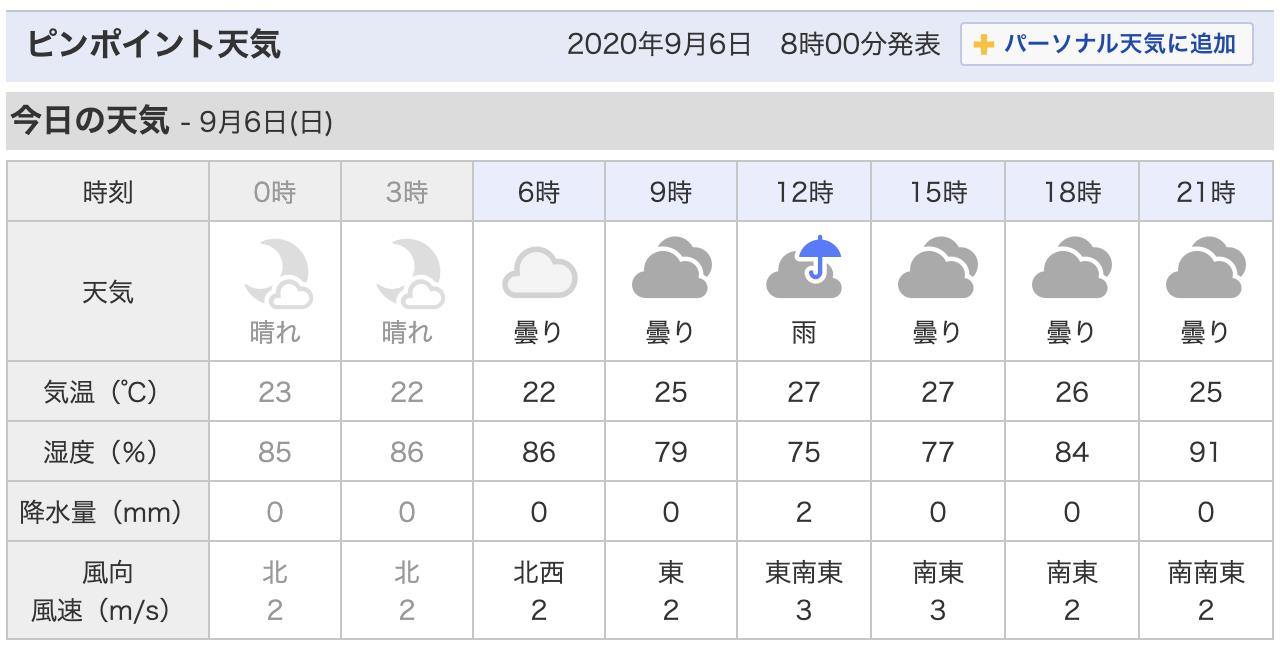
Task: Click the plus icon on パーソナル天気に追加
Action: [x=984, y=45]
